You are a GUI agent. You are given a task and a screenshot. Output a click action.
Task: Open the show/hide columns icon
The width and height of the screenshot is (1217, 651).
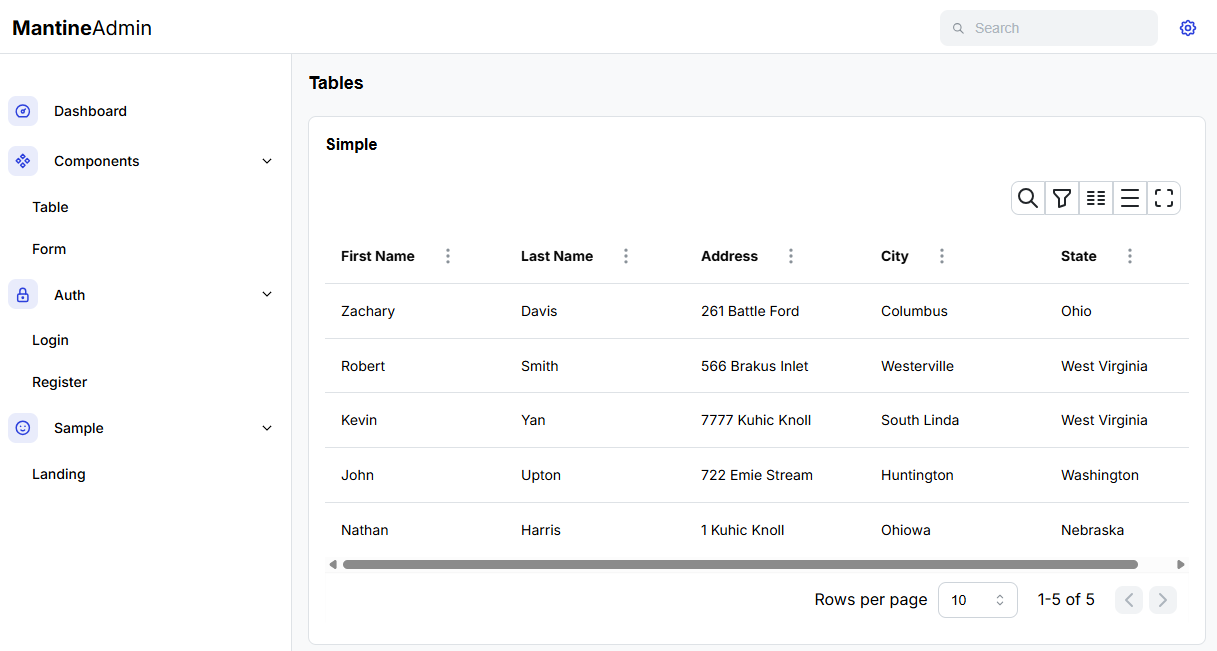(1096, 198)
